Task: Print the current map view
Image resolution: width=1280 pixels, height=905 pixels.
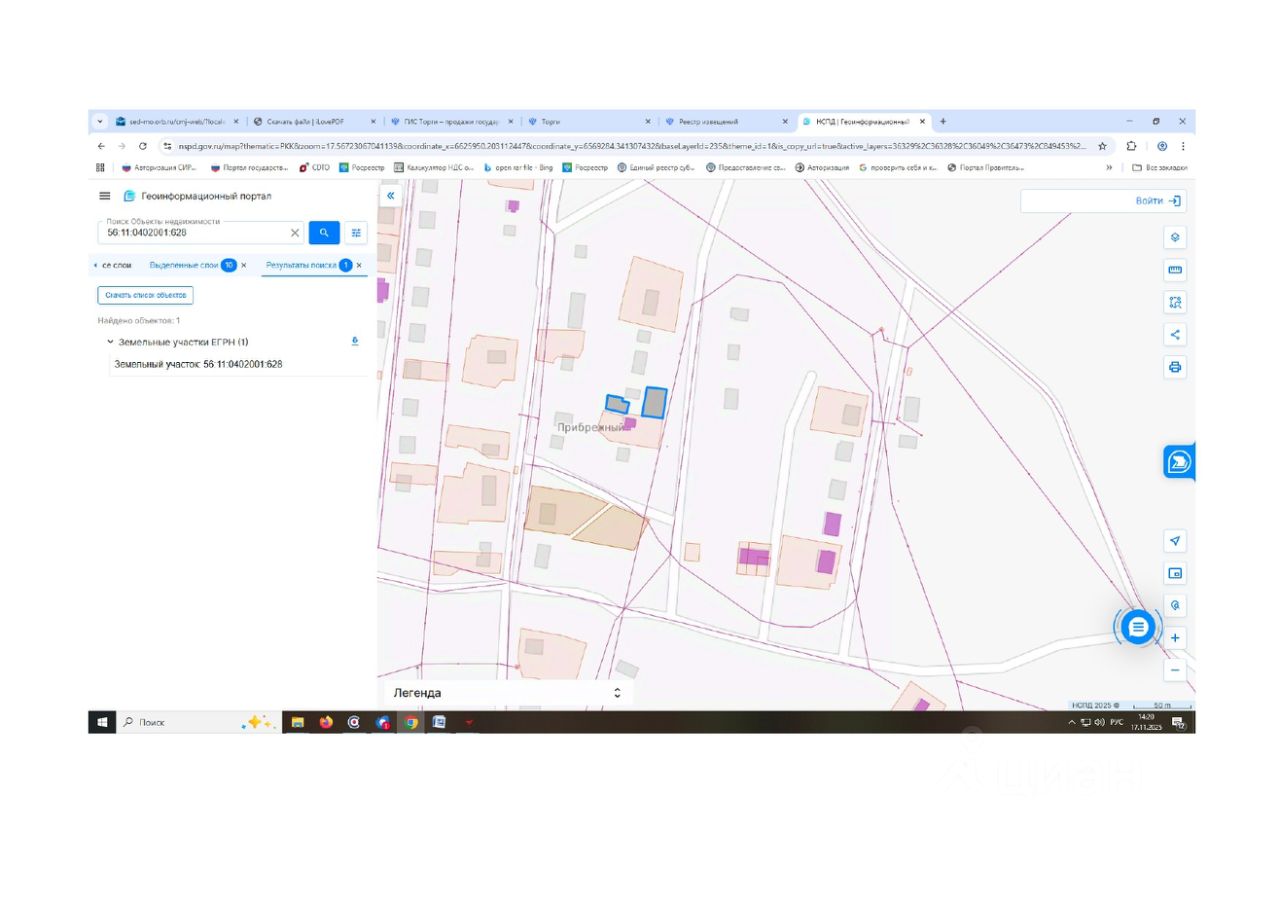Action: (1175, 367)
